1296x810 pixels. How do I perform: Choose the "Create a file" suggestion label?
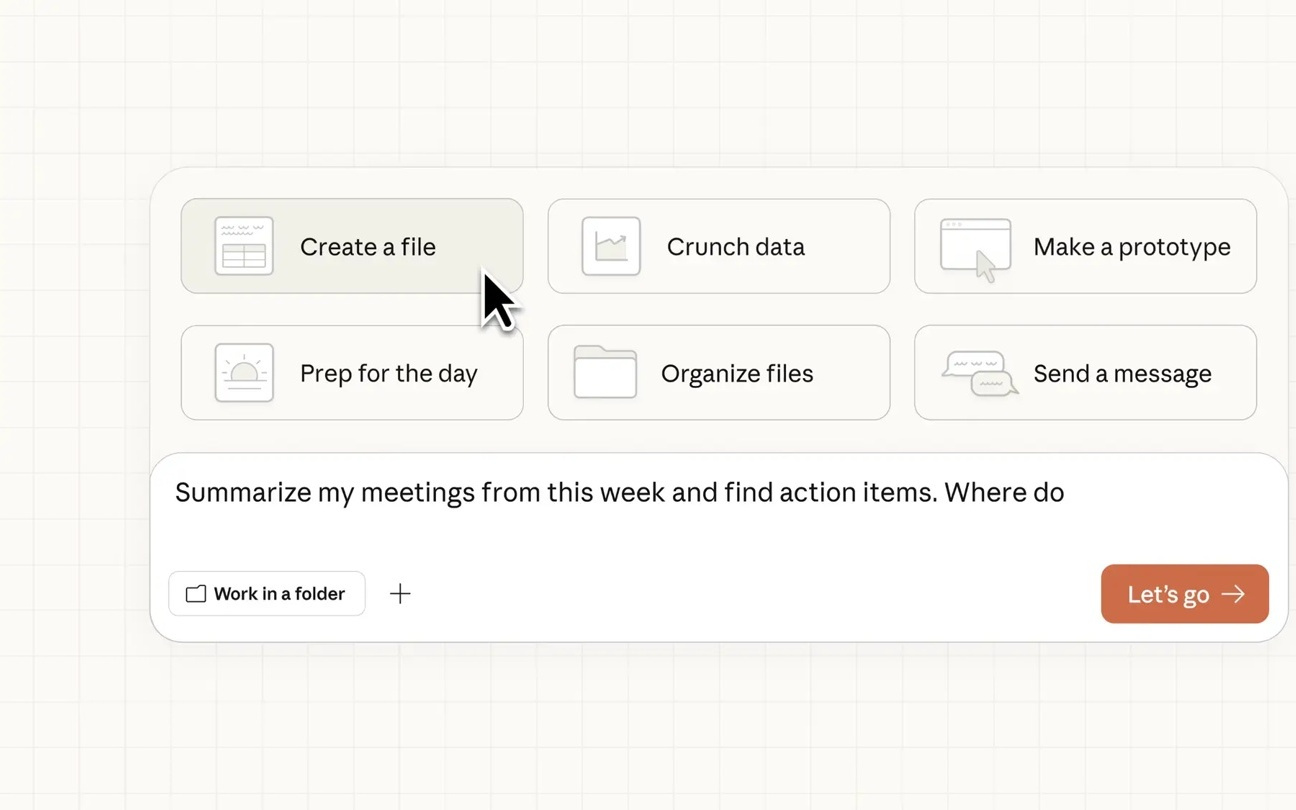point(368,247)
